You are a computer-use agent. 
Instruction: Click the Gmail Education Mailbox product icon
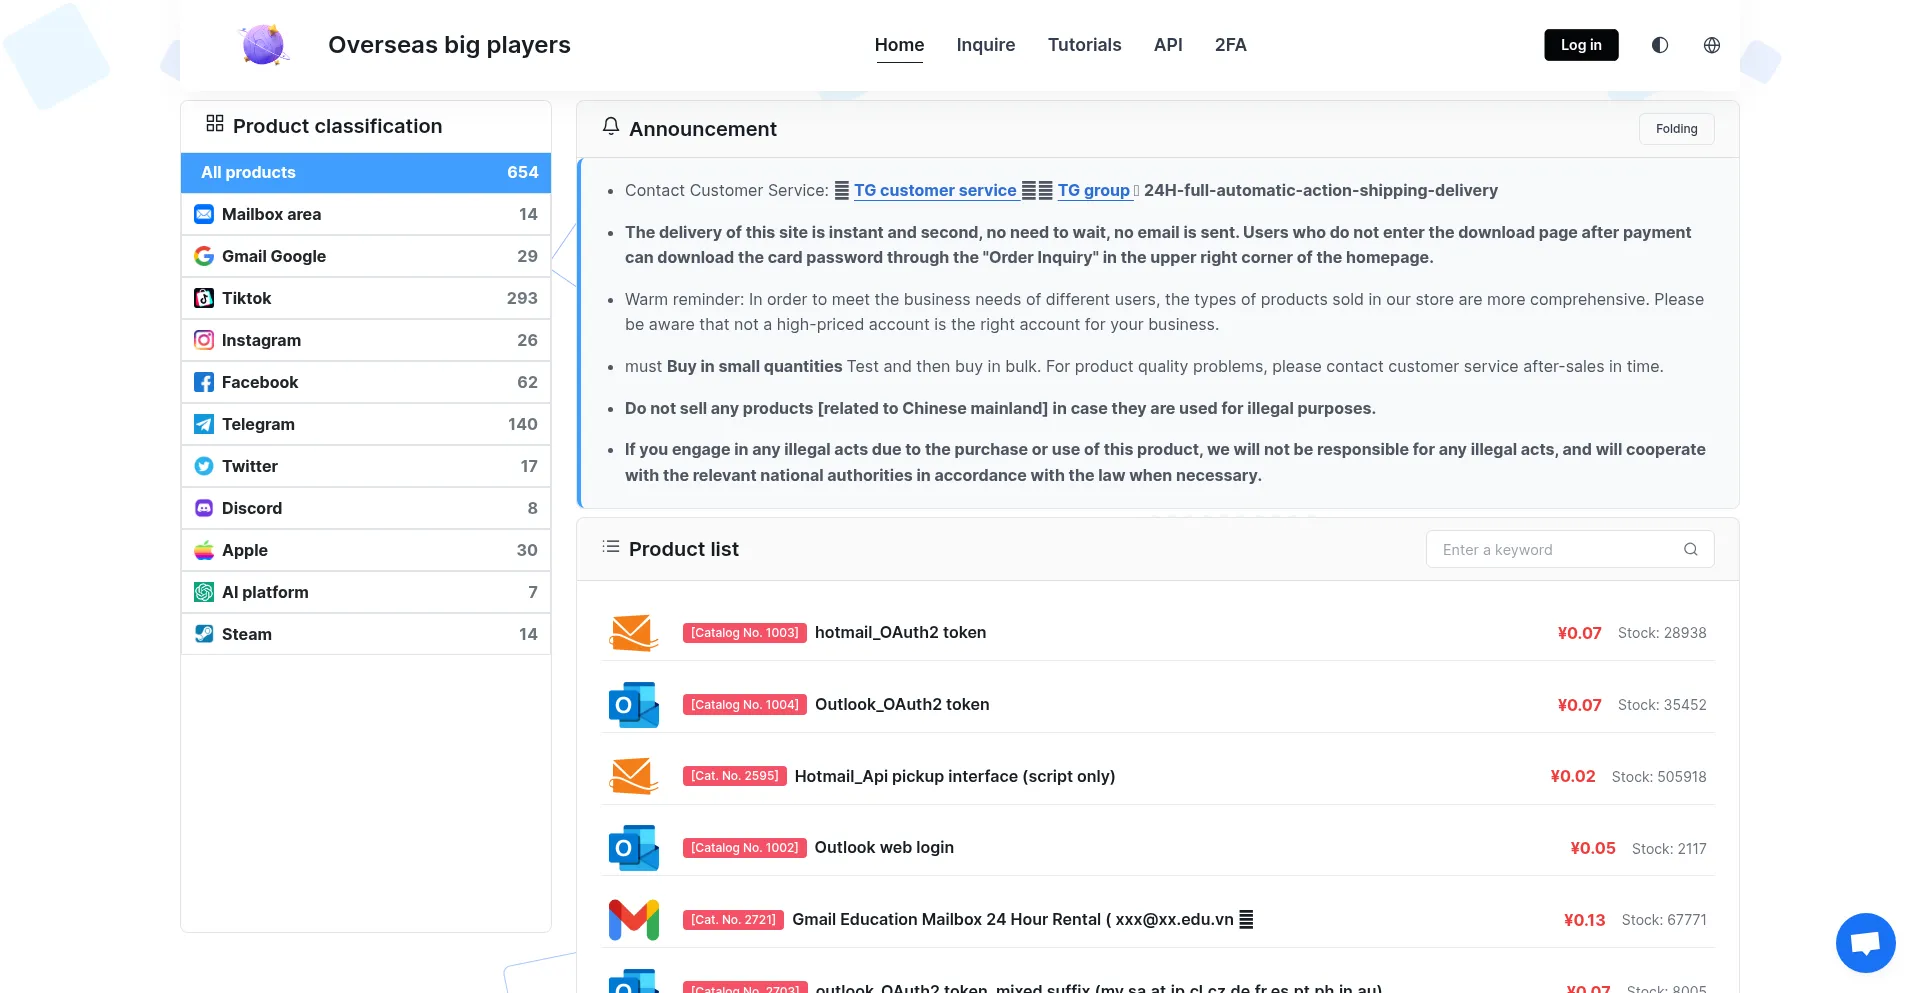(634, 920)
